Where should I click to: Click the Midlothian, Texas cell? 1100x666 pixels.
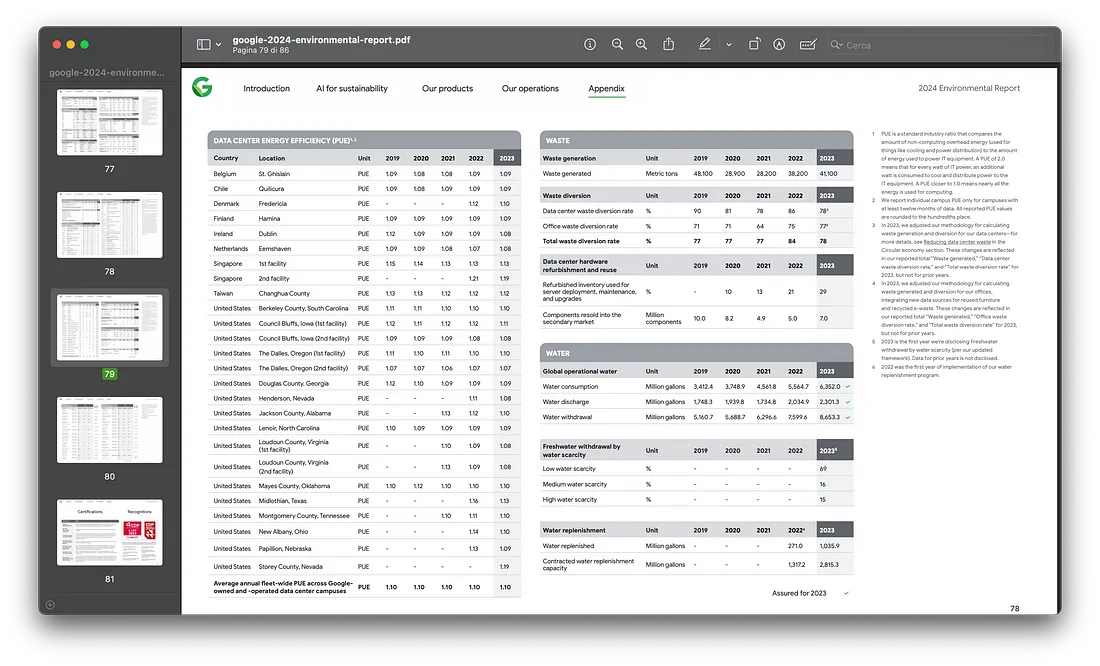click(283, 501)
